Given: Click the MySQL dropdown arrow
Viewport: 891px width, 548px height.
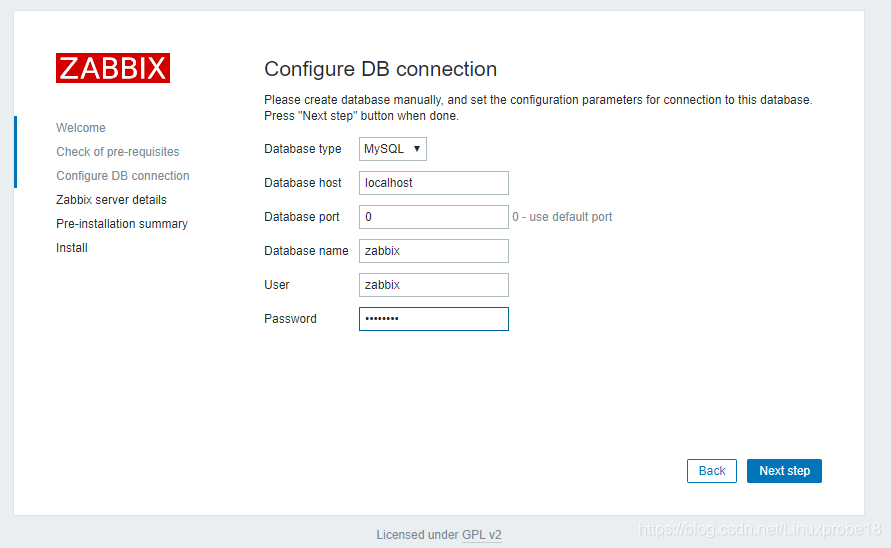Looking at the screenshot, I should pyautogui.click(x=417, y=149).
